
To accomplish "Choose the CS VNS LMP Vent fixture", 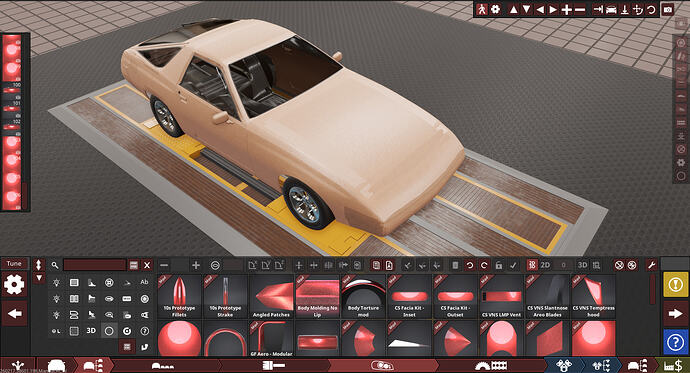I will [501, 296].
